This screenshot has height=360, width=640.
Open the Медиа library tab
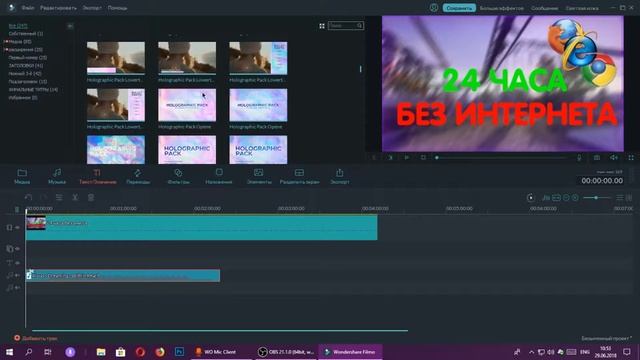tap(22, 176)
